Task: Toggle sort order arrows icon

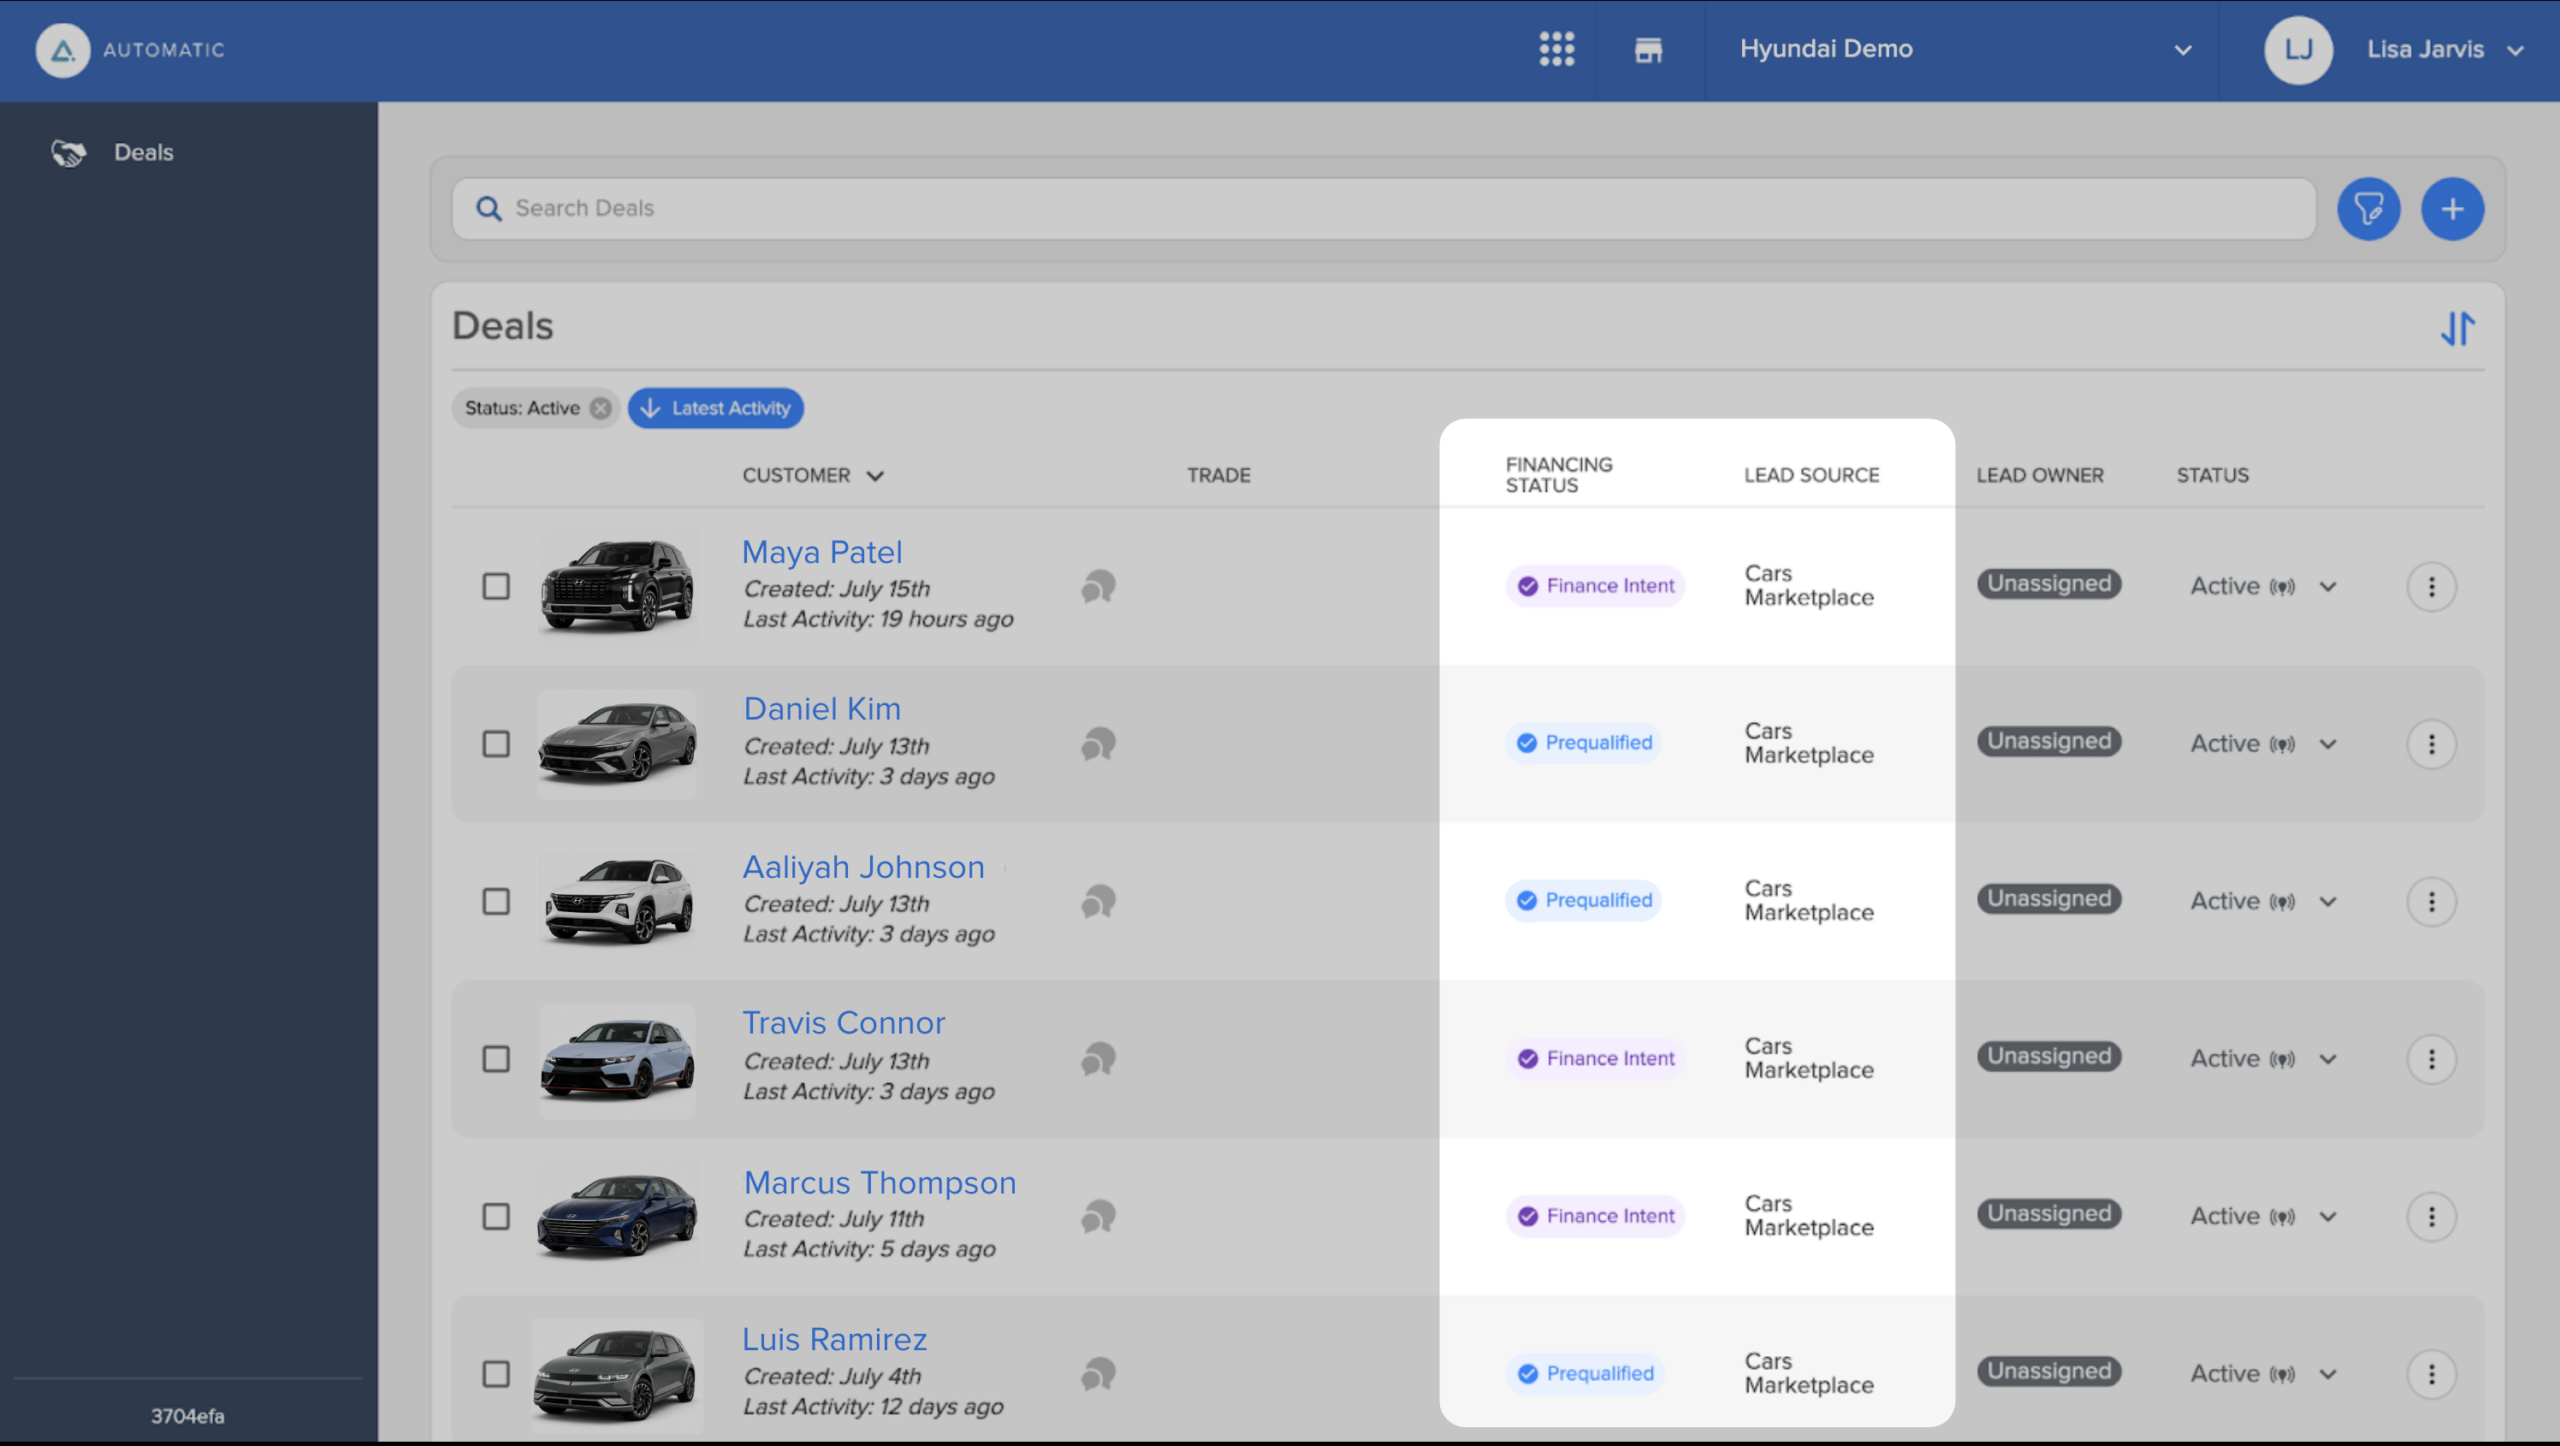Action: tap(2457, 328)
